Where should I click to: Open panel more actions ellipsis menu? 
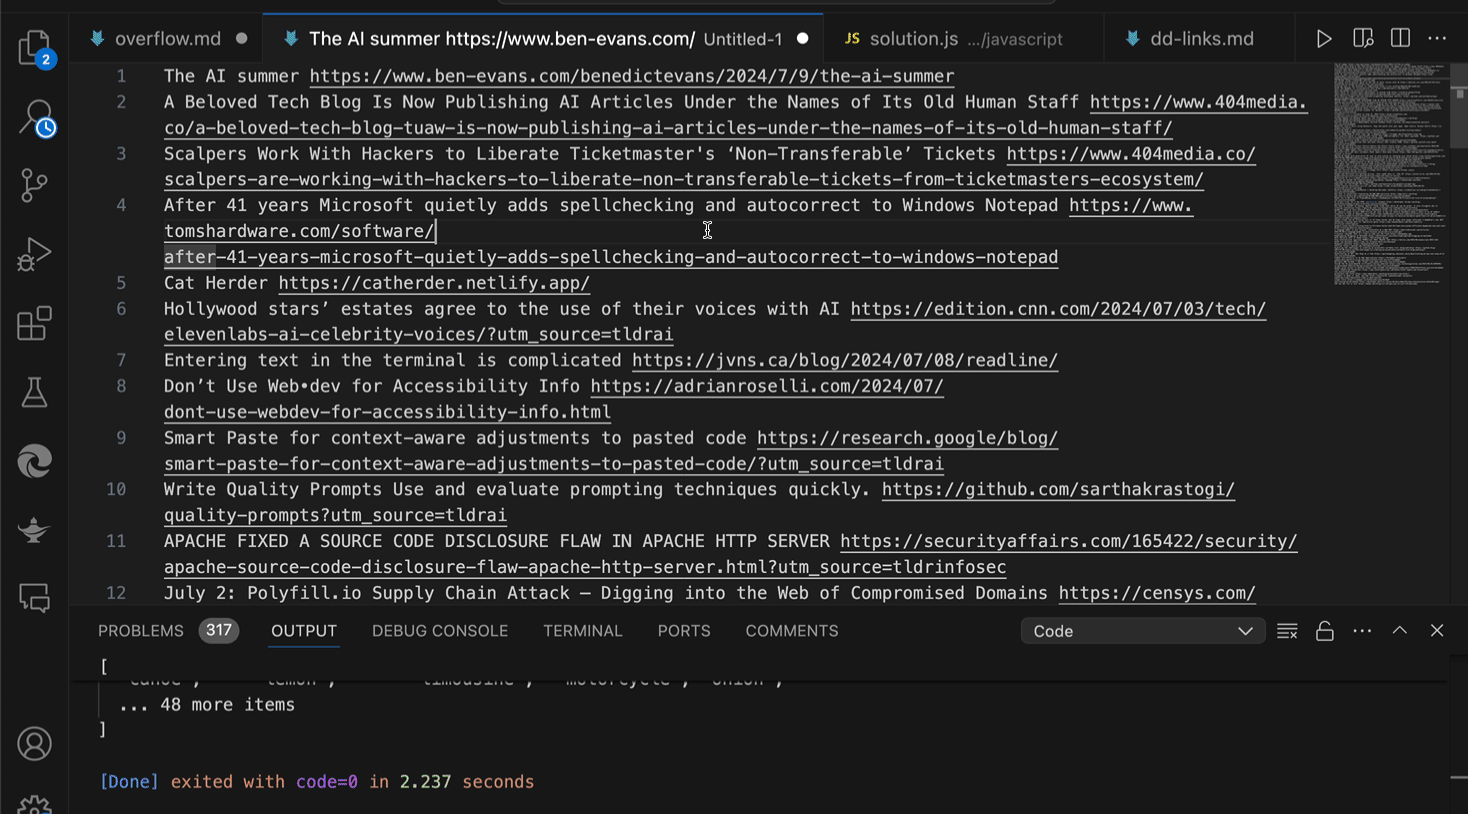1362,631
